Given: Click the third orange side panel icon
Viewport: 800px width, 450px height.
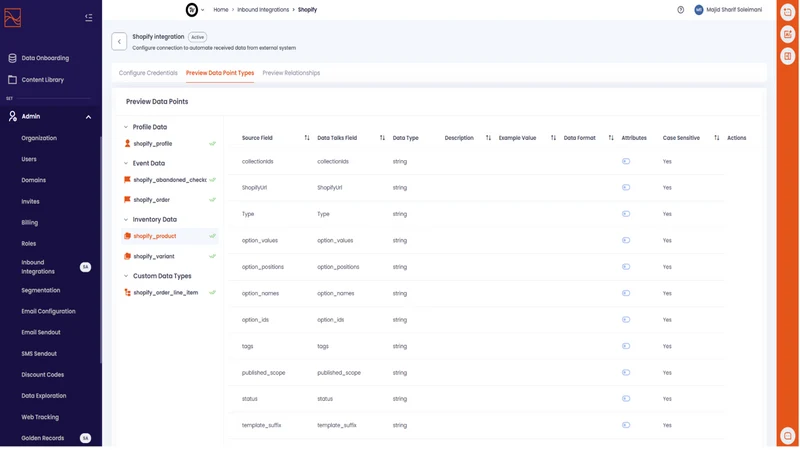Looking at the screenshot, I should (x=788, y=56).
